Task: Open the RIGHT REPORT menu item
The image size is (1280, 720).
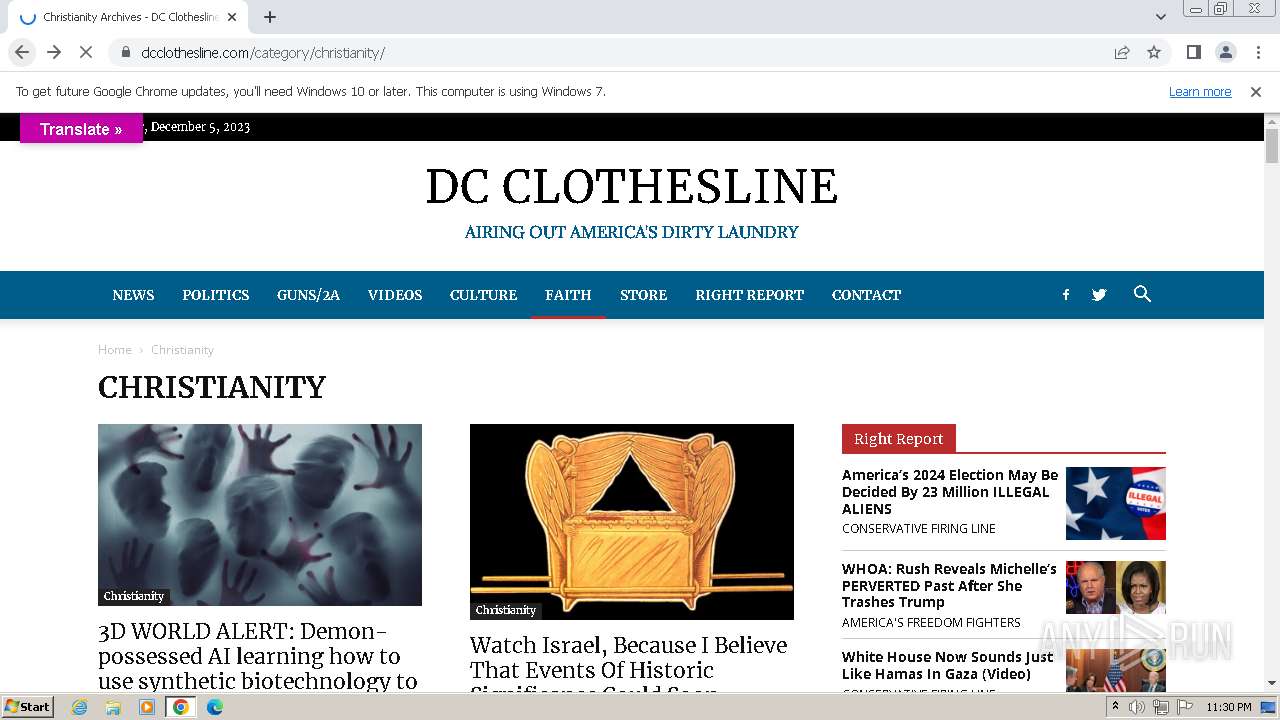Action: (750, 295)
